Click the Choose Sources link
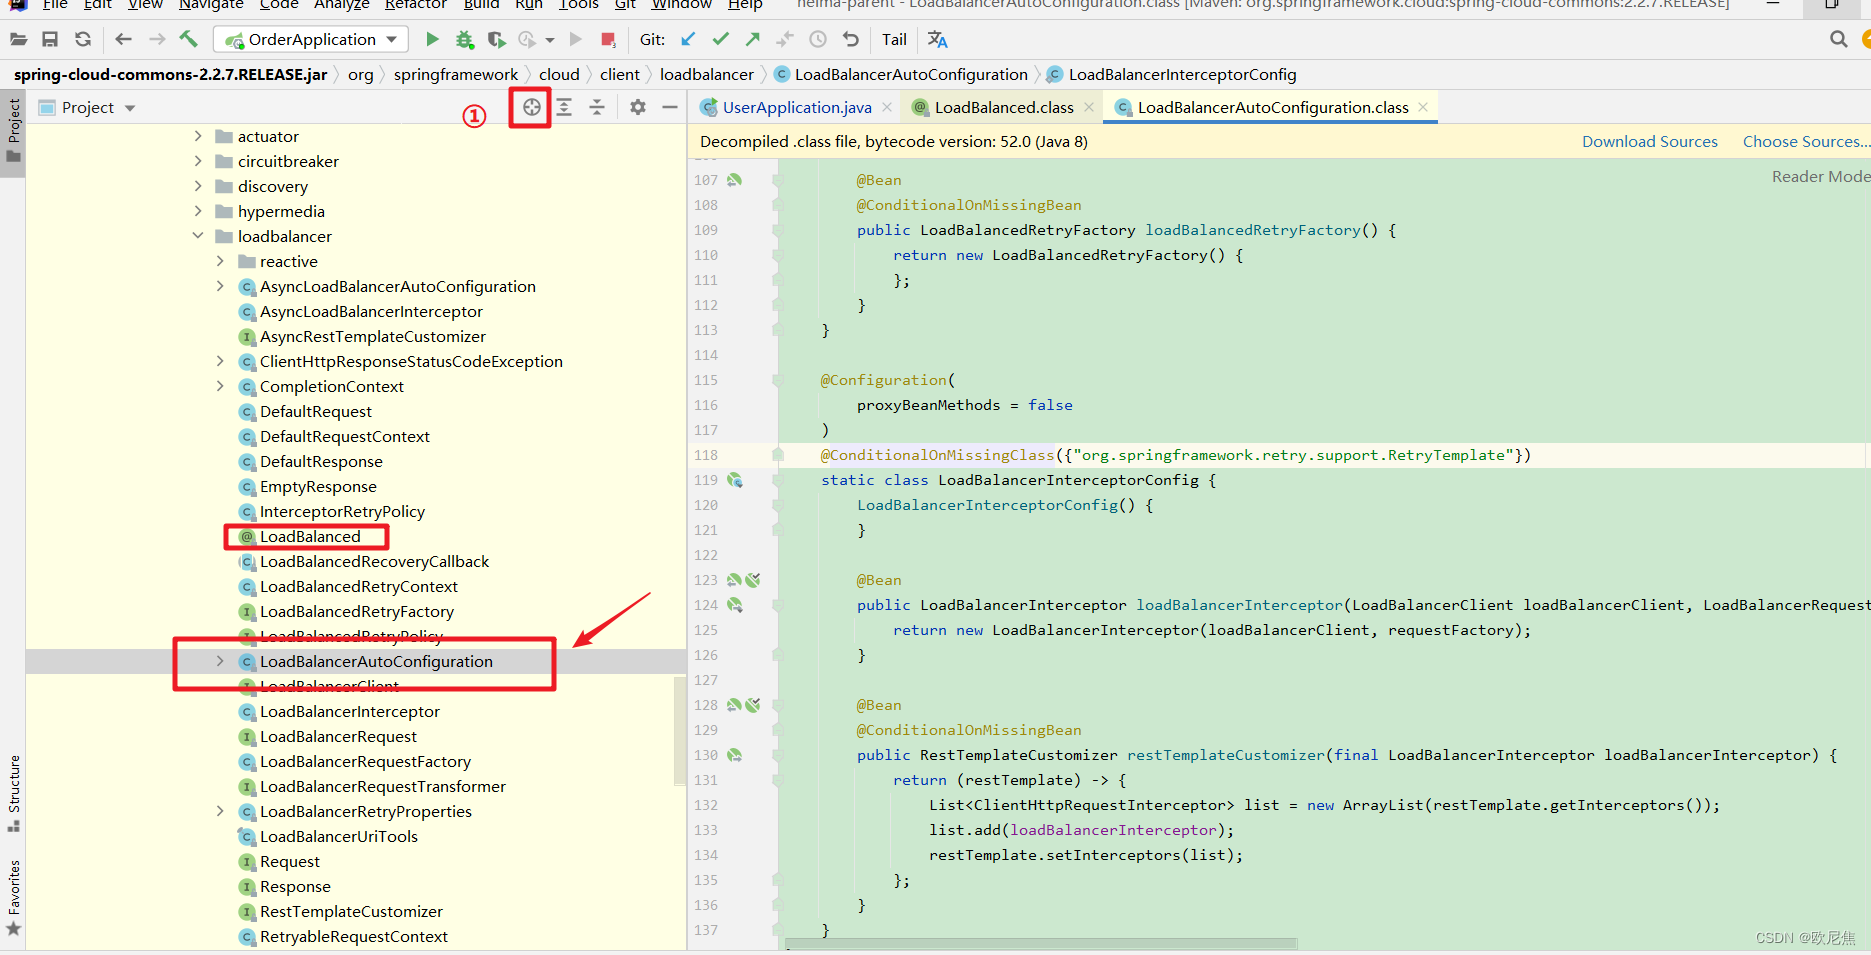 click(x=1806, y=142)
